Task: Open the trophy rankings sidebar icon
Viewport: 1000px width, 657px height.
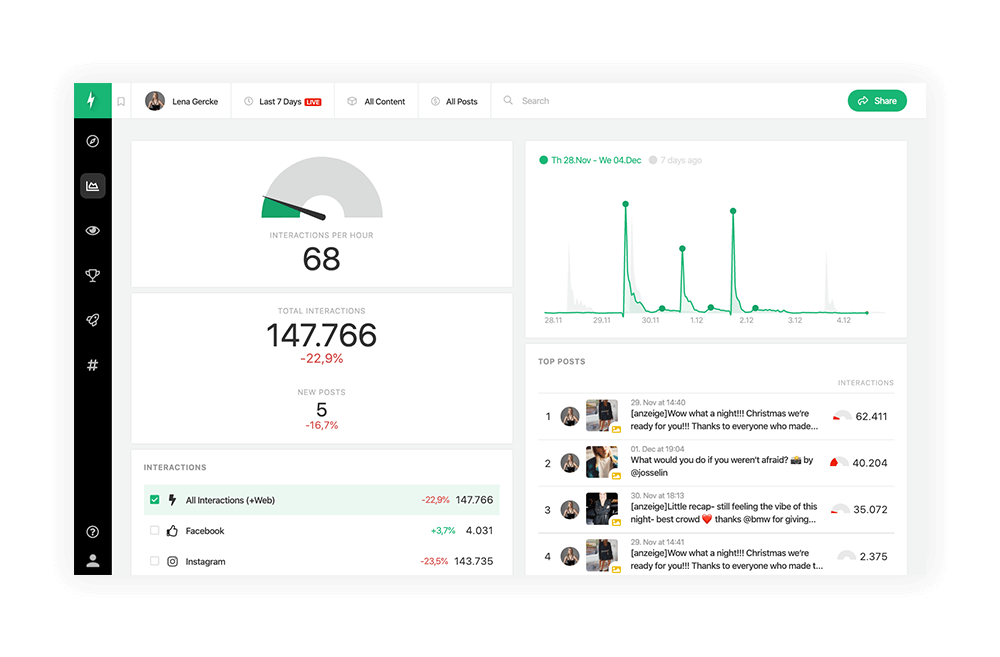Action: pos(93,276)
